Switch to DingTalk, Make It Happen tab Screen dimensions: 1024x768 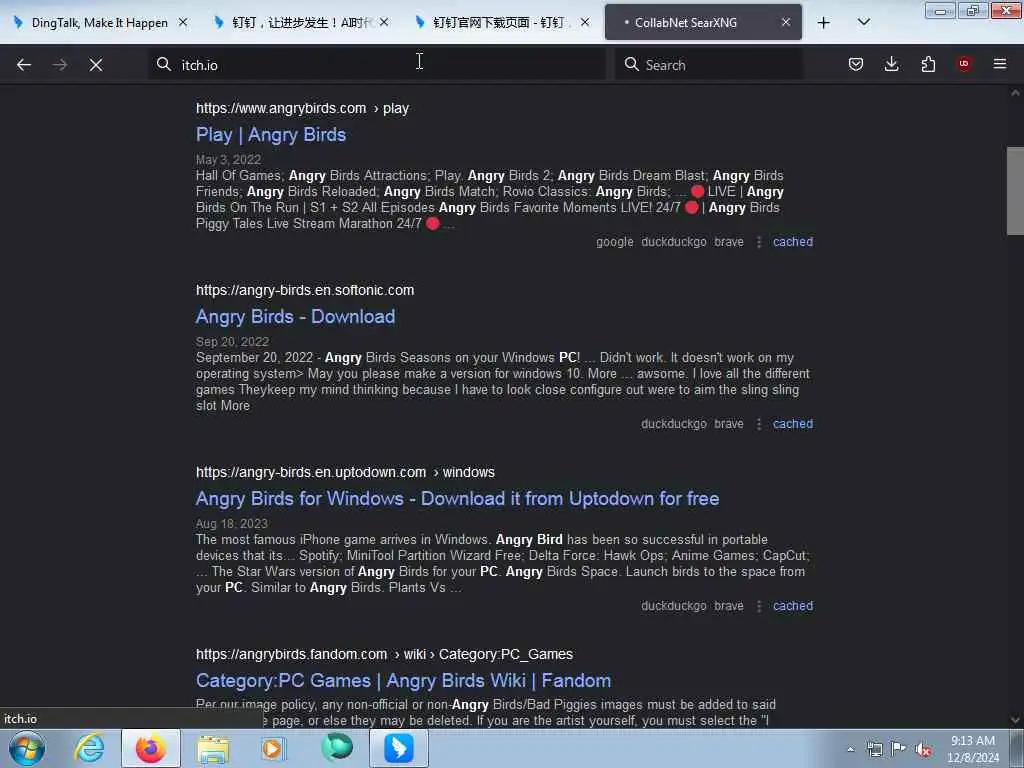tap(99, 22)
